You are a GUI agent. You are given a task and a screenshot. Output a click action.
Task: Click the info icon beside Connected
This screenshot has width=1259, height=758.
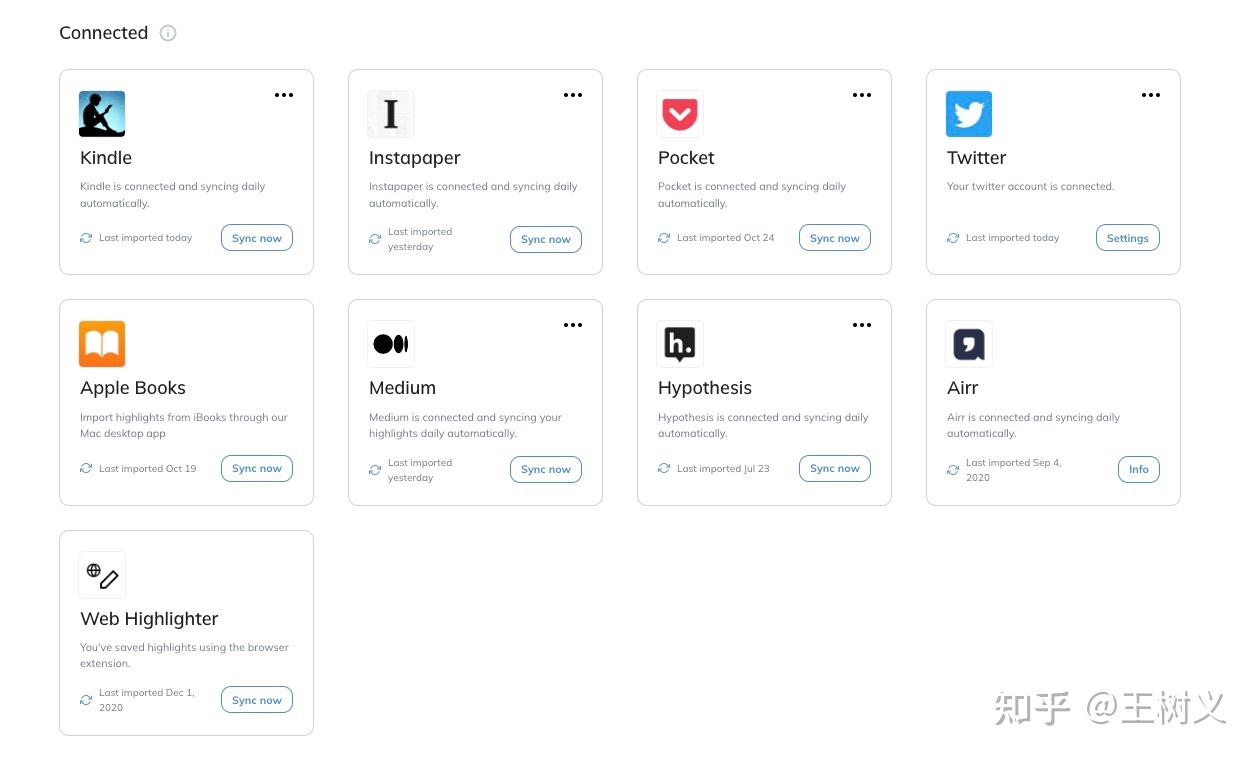click(x=168, y=33)
